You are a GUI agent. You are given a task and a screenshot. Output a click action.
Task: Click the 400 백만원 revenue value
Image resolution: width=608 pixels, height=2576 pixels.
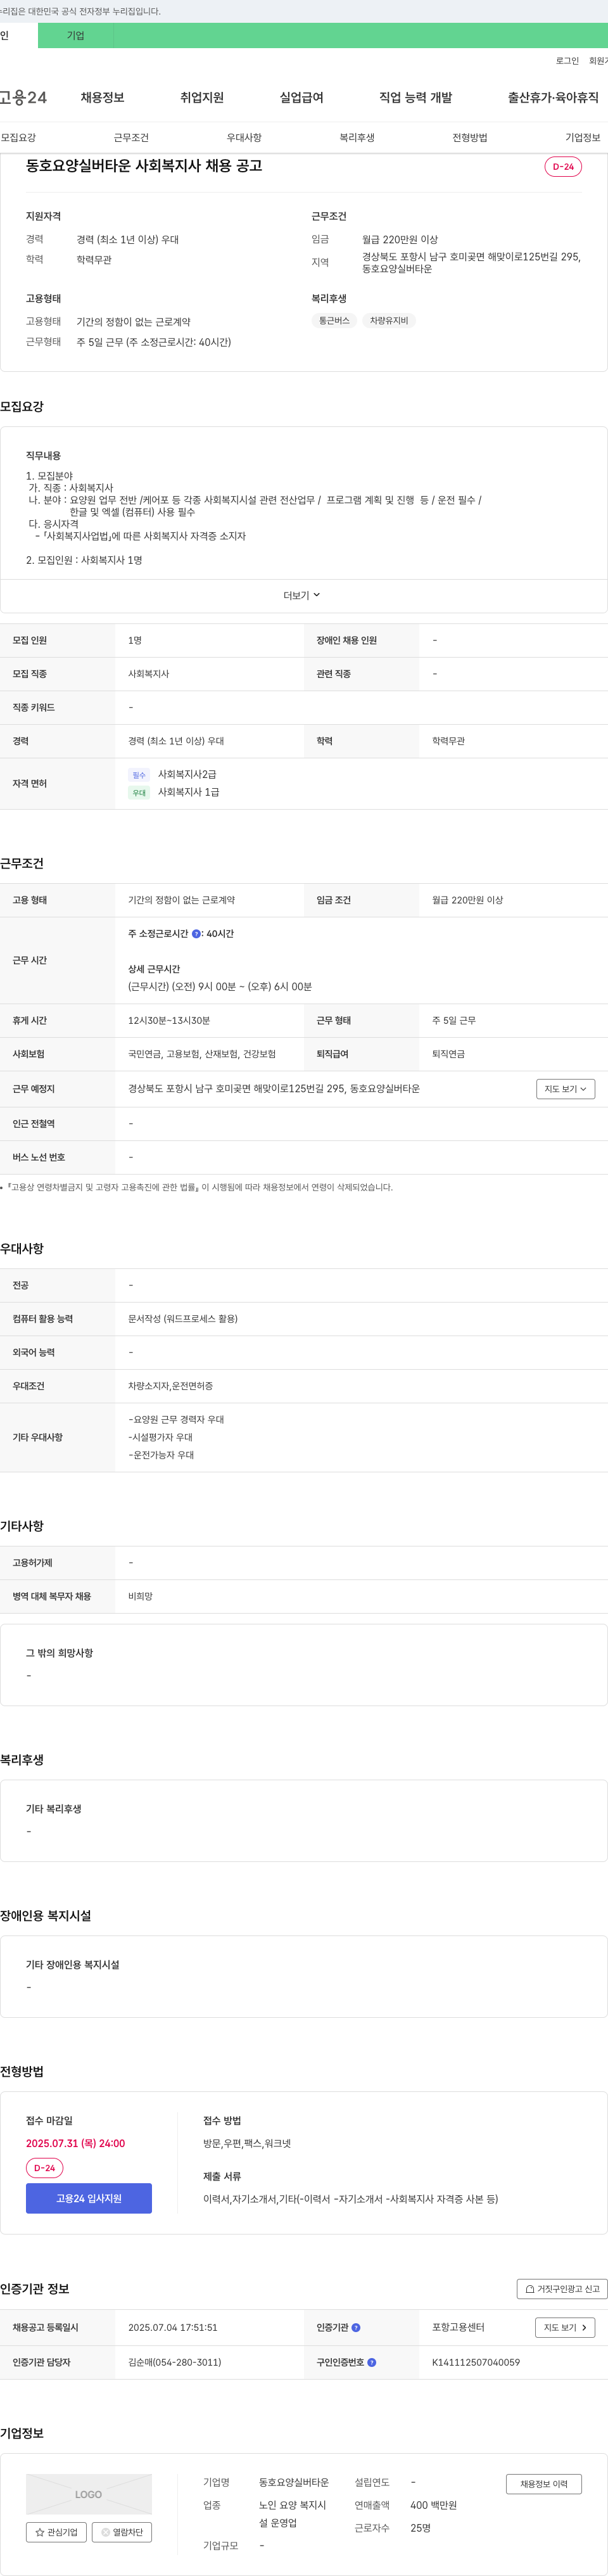click(x=433, y=2505)
